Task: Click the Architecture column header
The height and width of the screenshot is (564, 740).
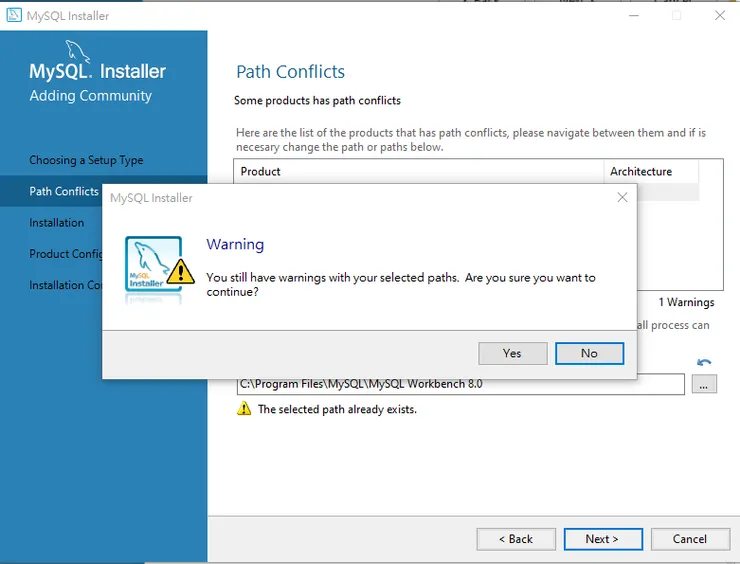Action: 651,171
